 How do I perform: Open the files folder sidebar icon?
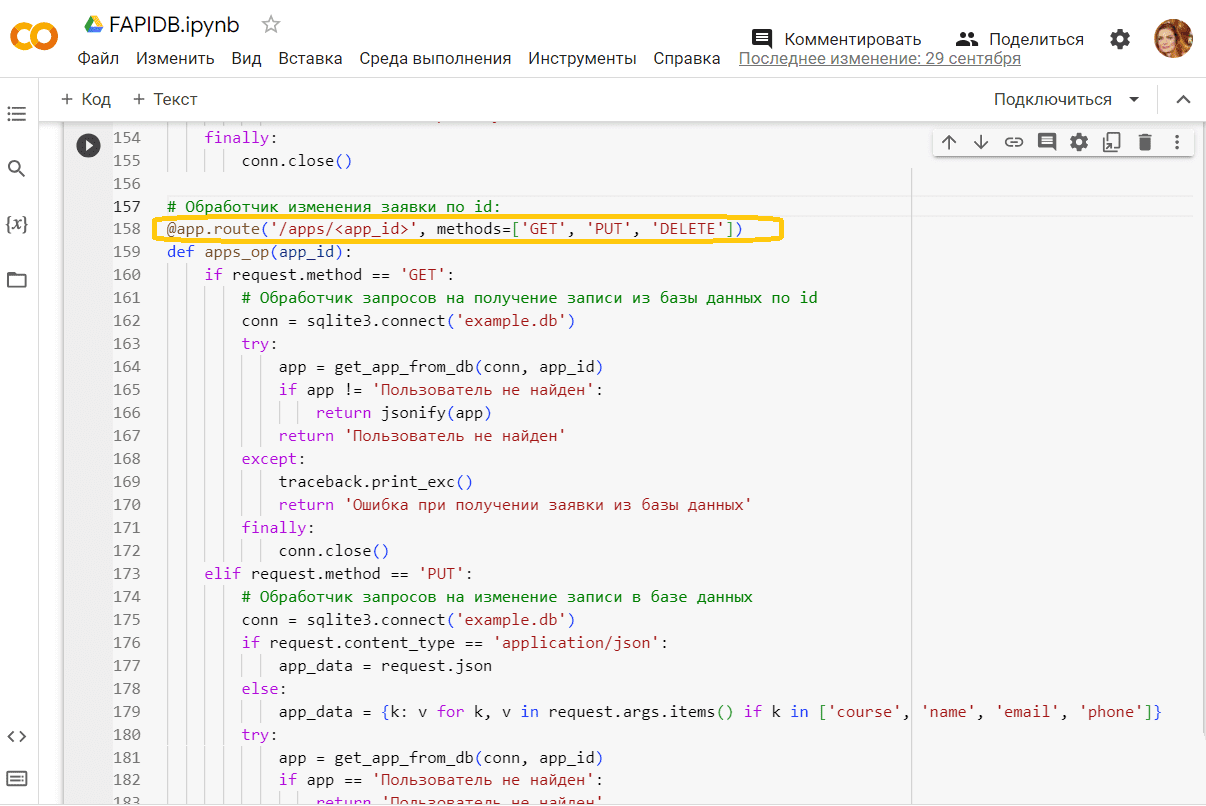point(16,279)
